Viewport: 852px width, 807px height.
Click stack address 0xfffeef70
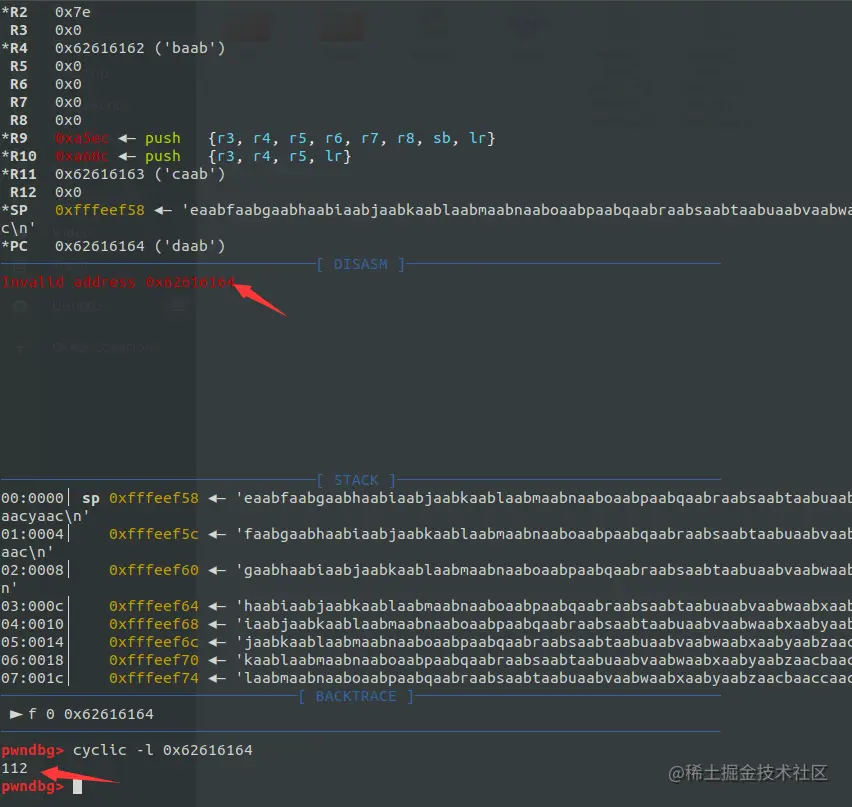(154, 660)
